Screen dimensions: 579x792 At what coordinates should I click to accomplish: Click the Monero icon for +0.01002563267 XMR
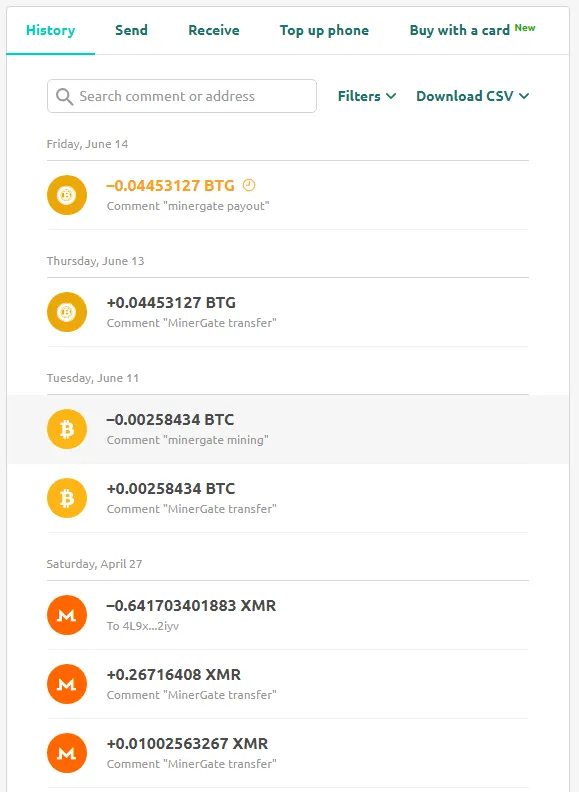click(67, 753)
